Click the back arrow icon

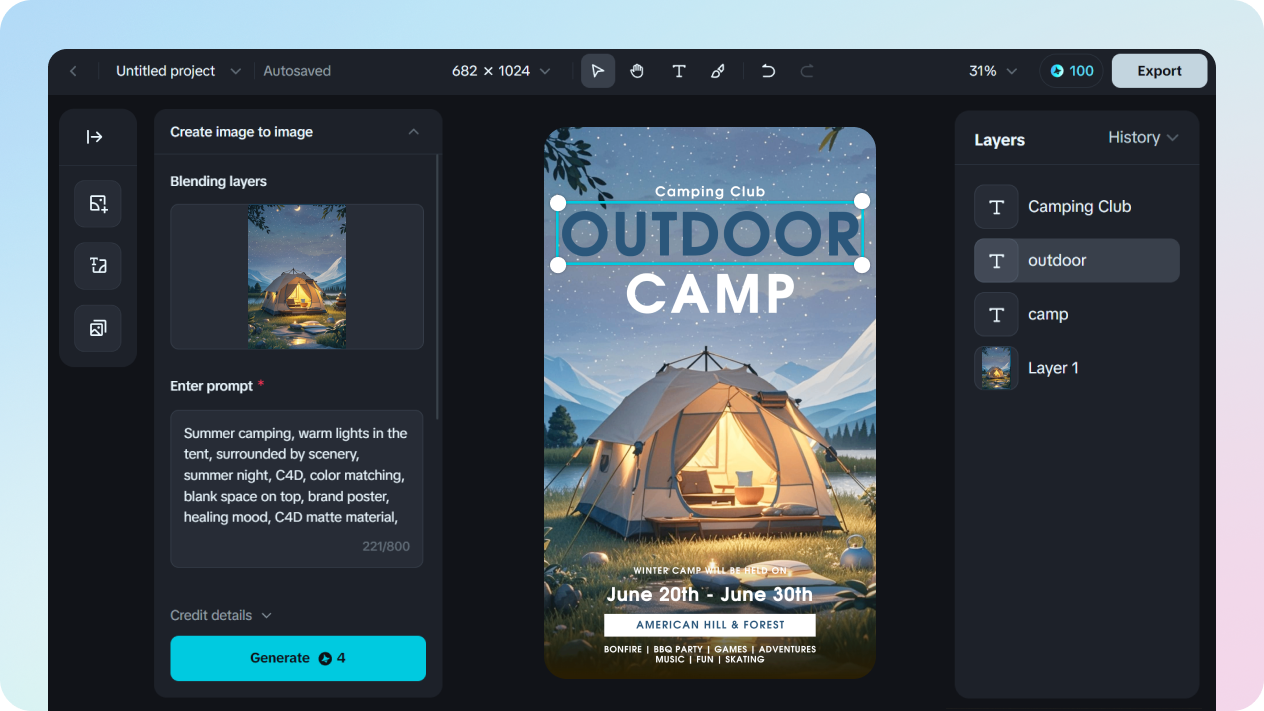tap(73, 71)
